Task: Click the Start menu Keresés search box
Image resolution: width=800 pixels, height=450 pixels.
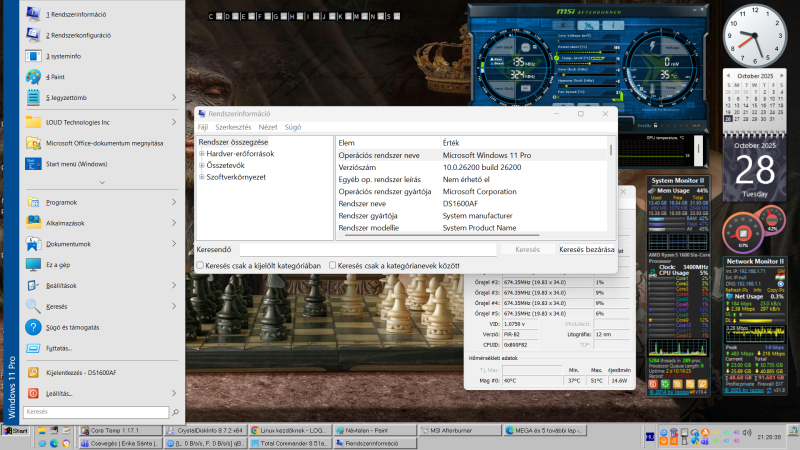Action: pyautogui.click(x=96, y=412)
